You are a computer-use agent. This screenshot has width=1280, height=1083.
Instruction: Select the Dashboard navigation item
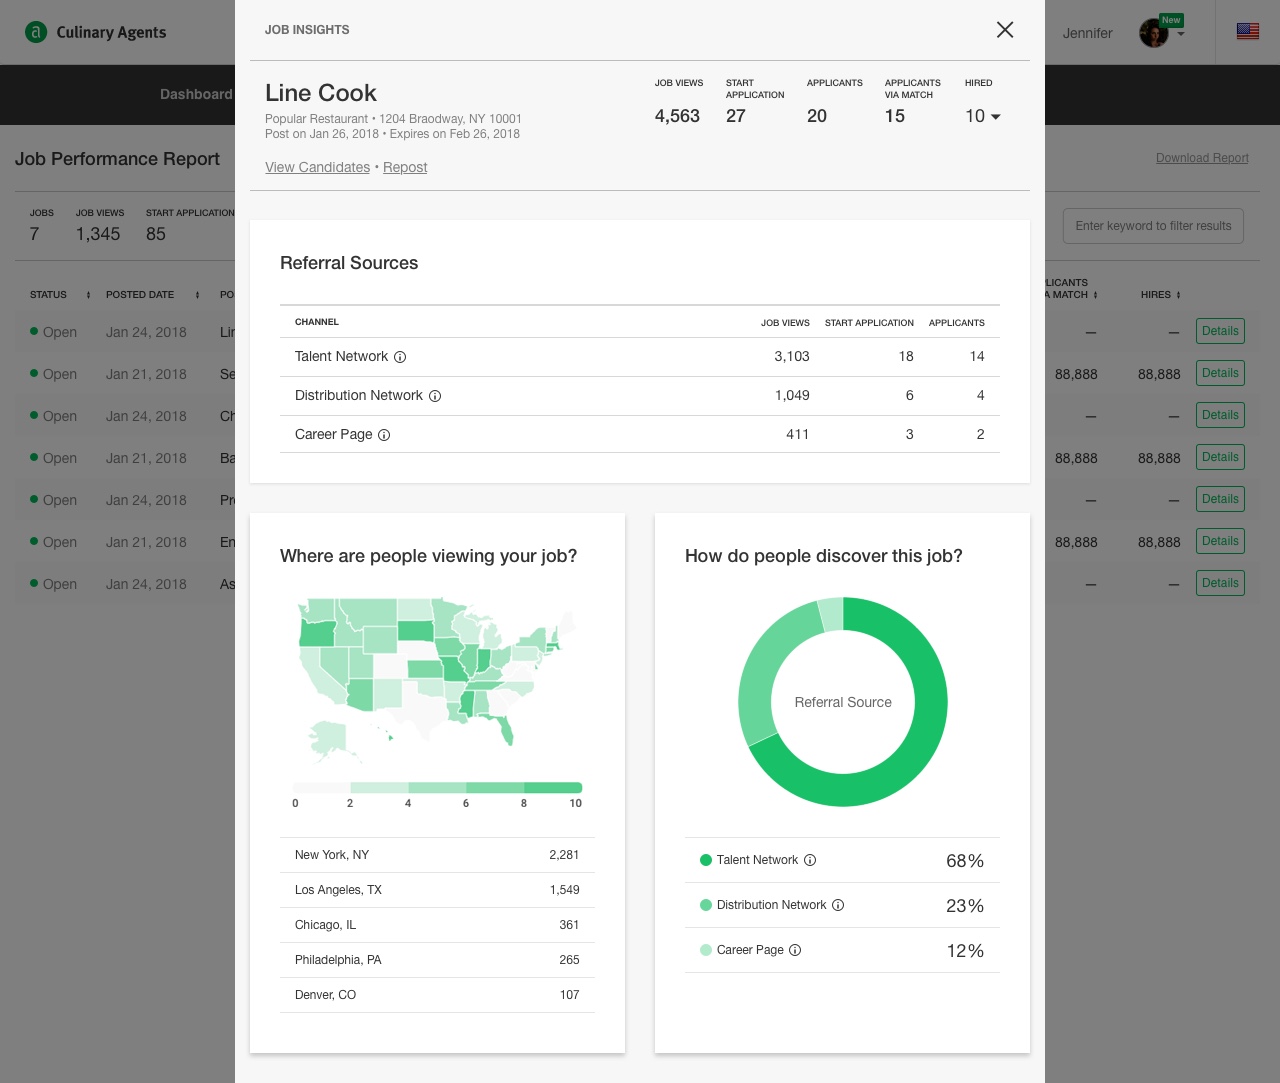click(195, 94)
